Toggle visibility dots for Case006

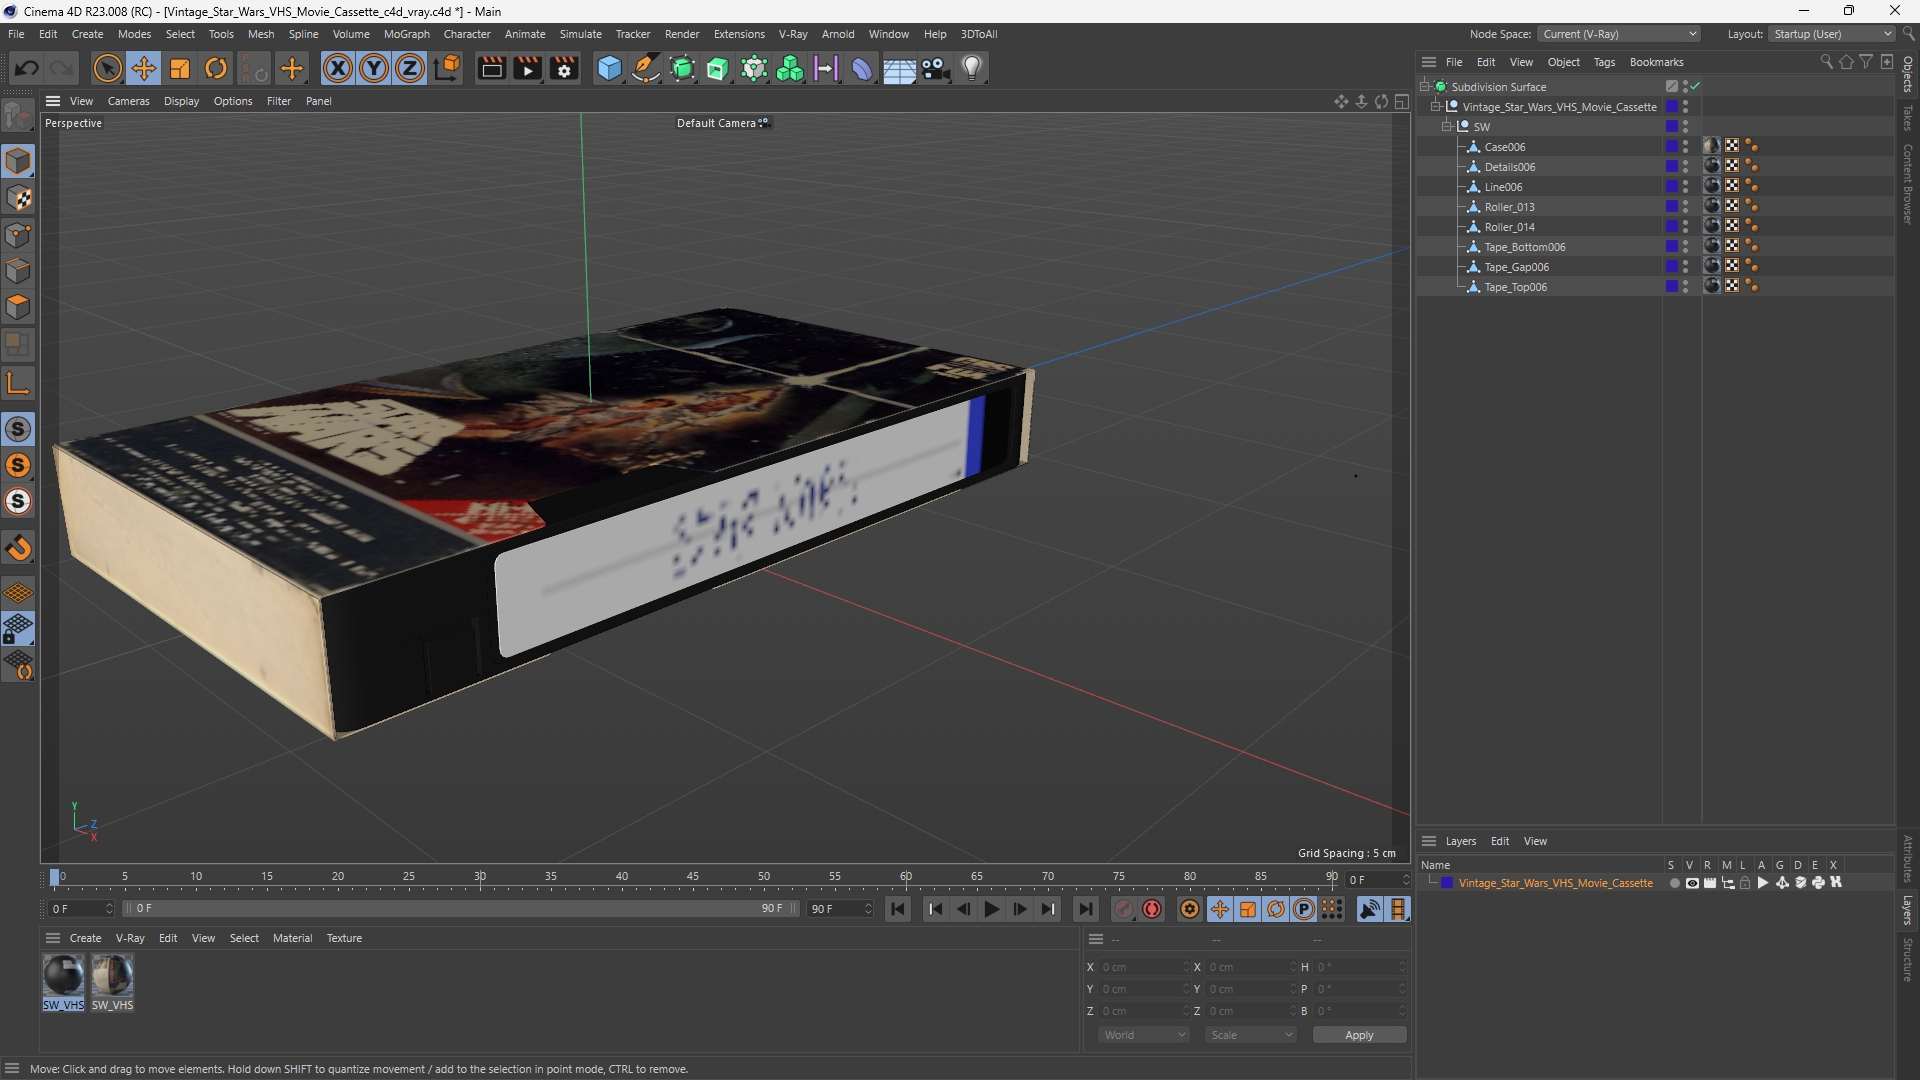[1685, 147]
